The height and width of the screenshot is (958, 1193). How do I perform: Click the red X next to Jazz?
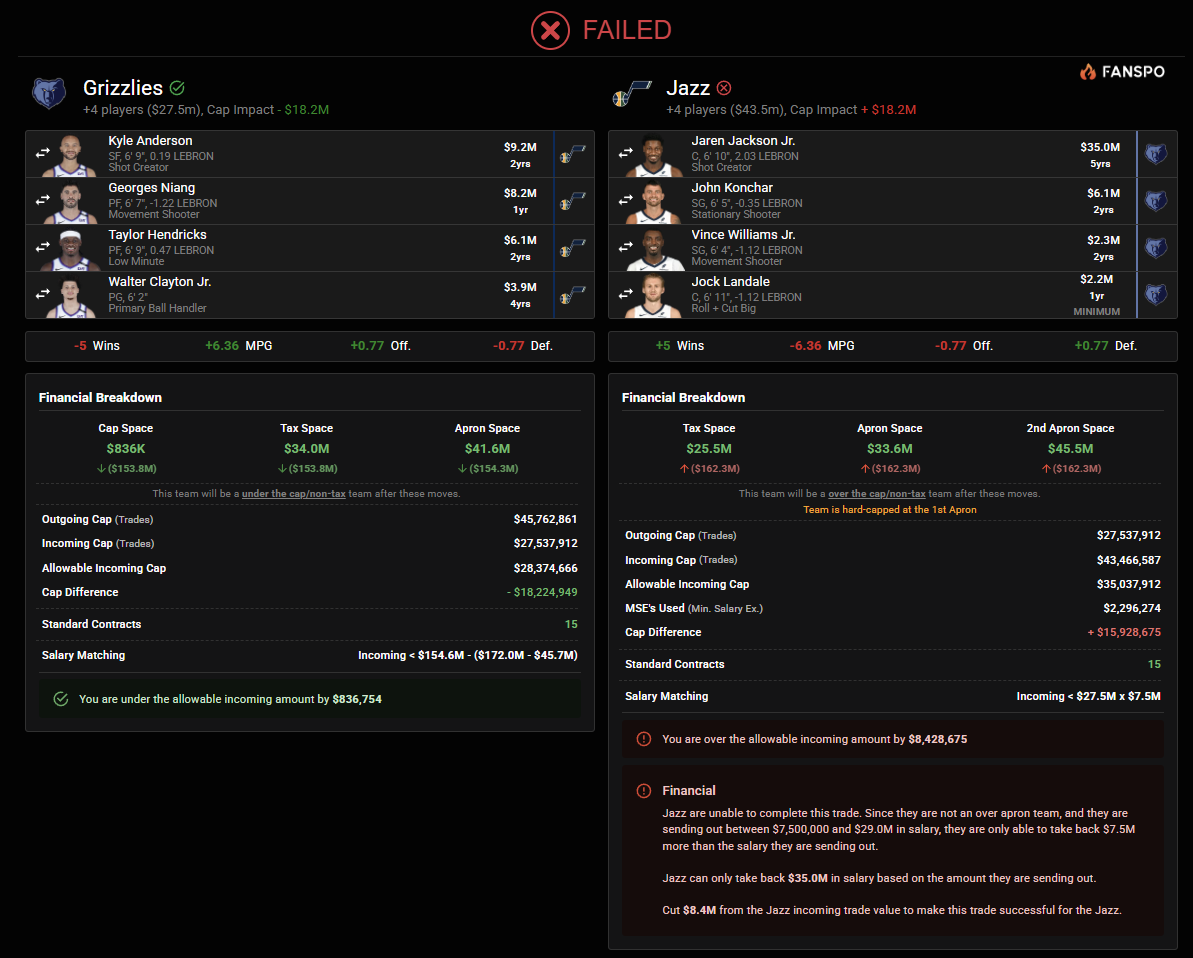coord(724,88)
